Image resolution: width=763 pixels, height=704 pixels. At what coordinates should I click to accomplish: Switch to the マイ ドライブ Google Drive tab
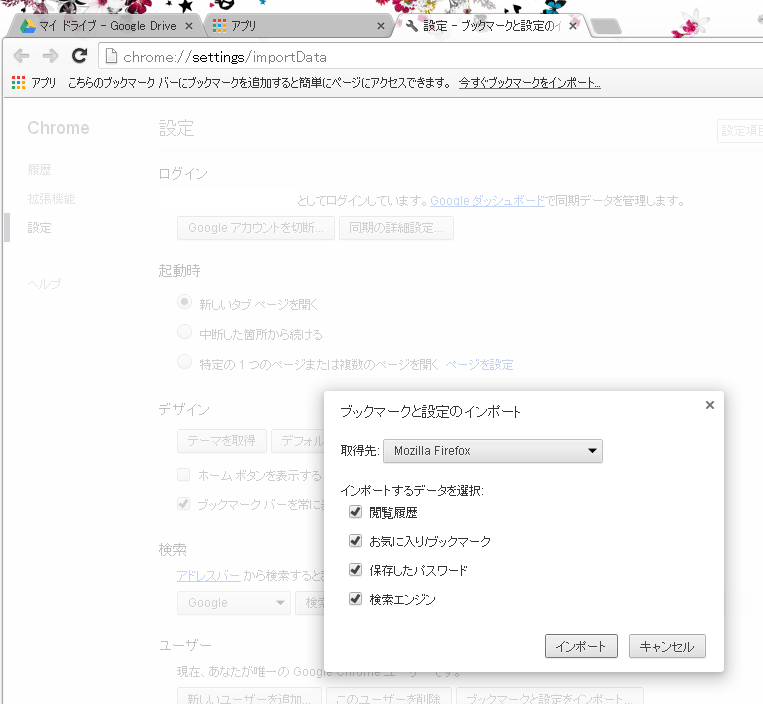click(107, 26)
